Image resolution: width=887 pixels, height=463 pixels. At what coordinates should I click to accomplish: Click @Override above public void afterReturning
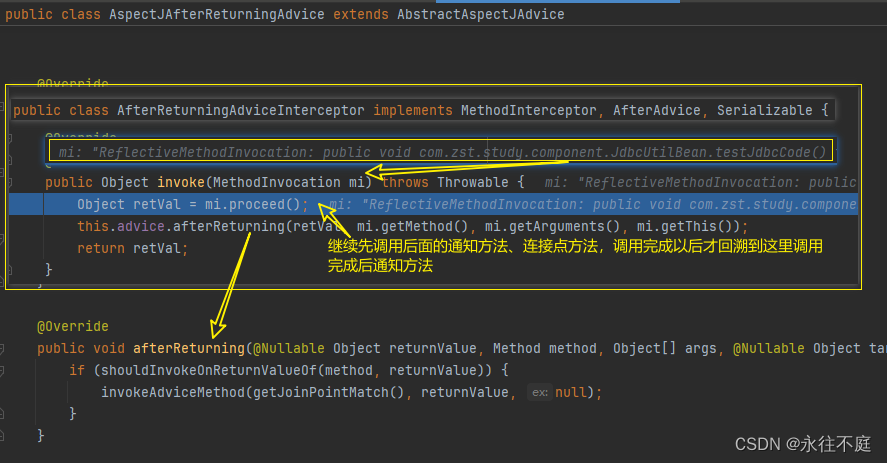[73, 327]
